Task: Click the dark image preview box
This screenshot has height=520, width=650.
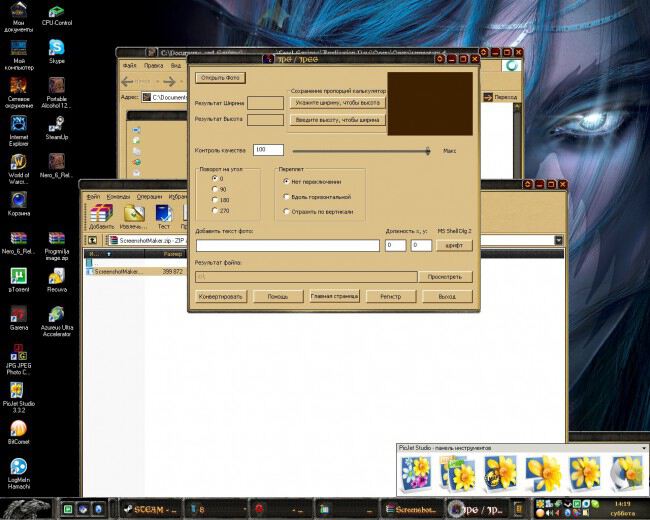Action: (430, 104)
